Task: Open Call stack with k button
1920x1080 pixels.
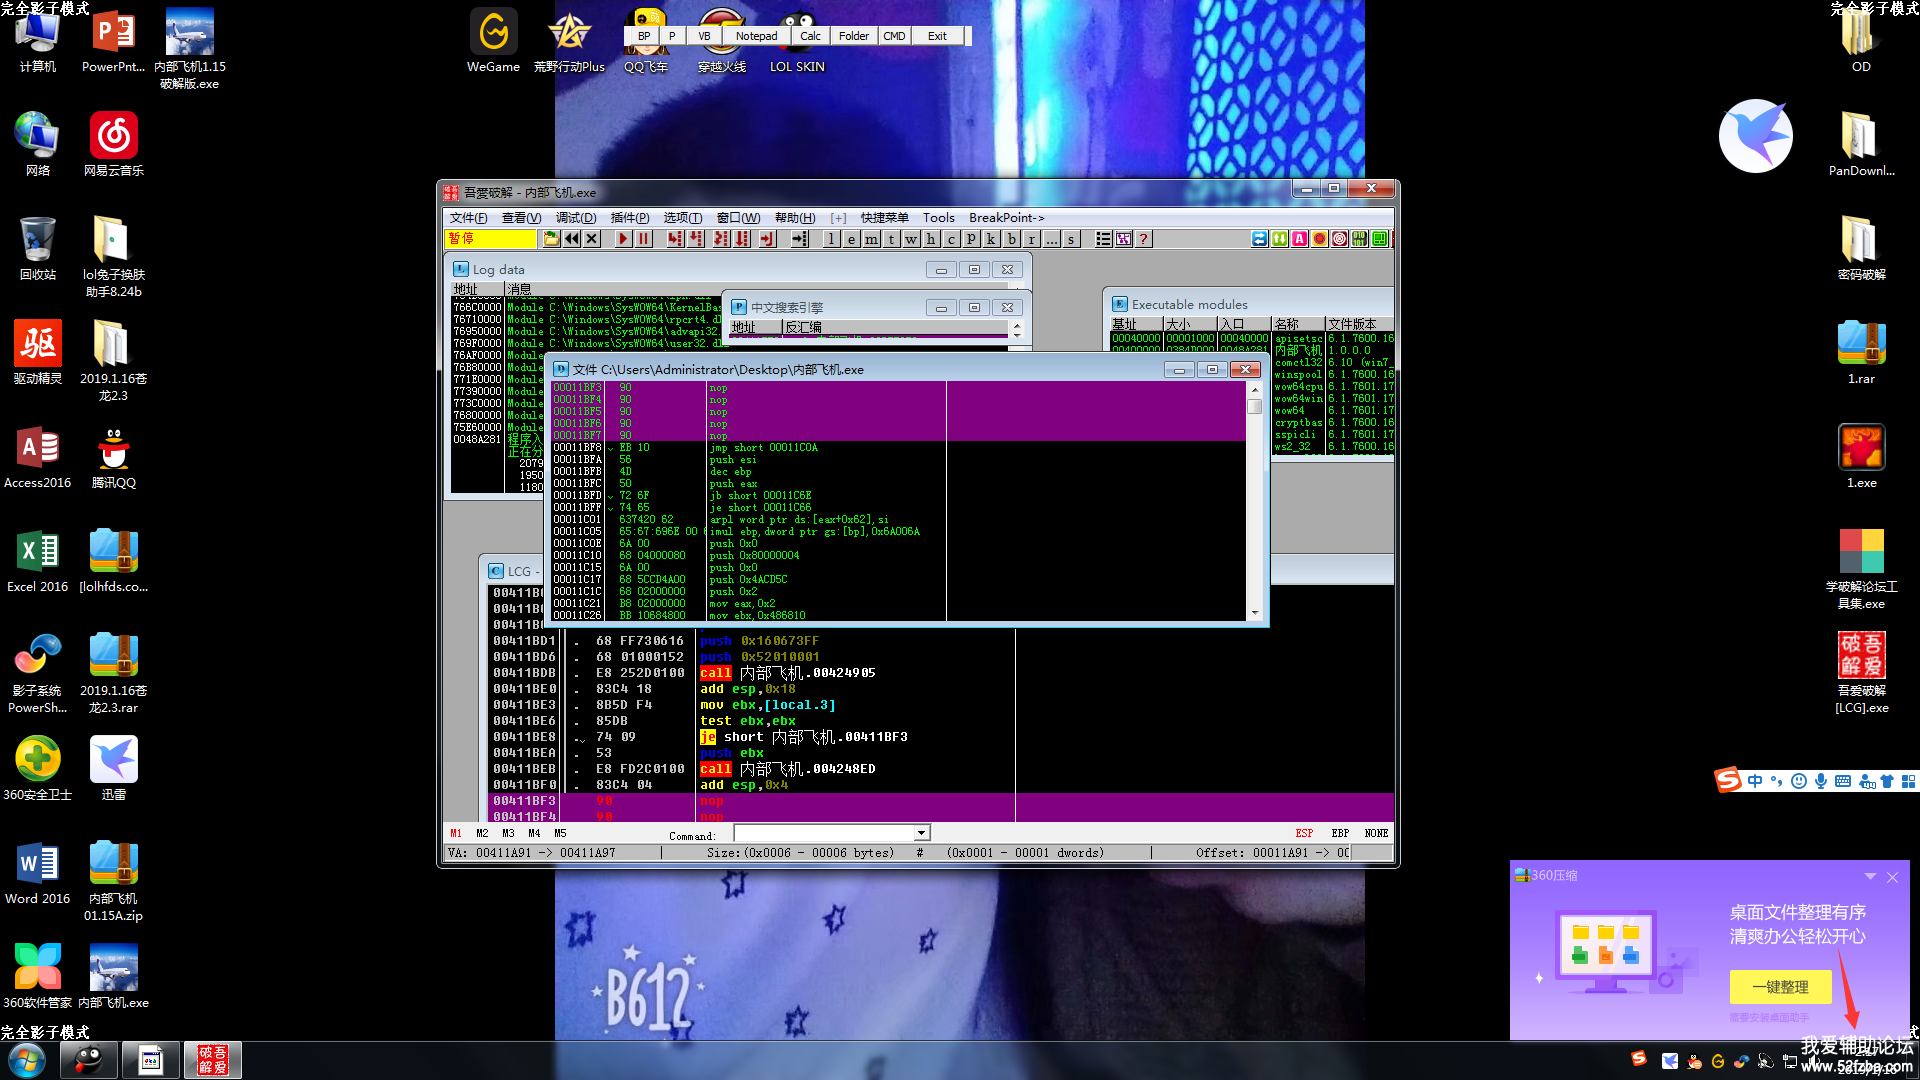Action: (991, 239)
